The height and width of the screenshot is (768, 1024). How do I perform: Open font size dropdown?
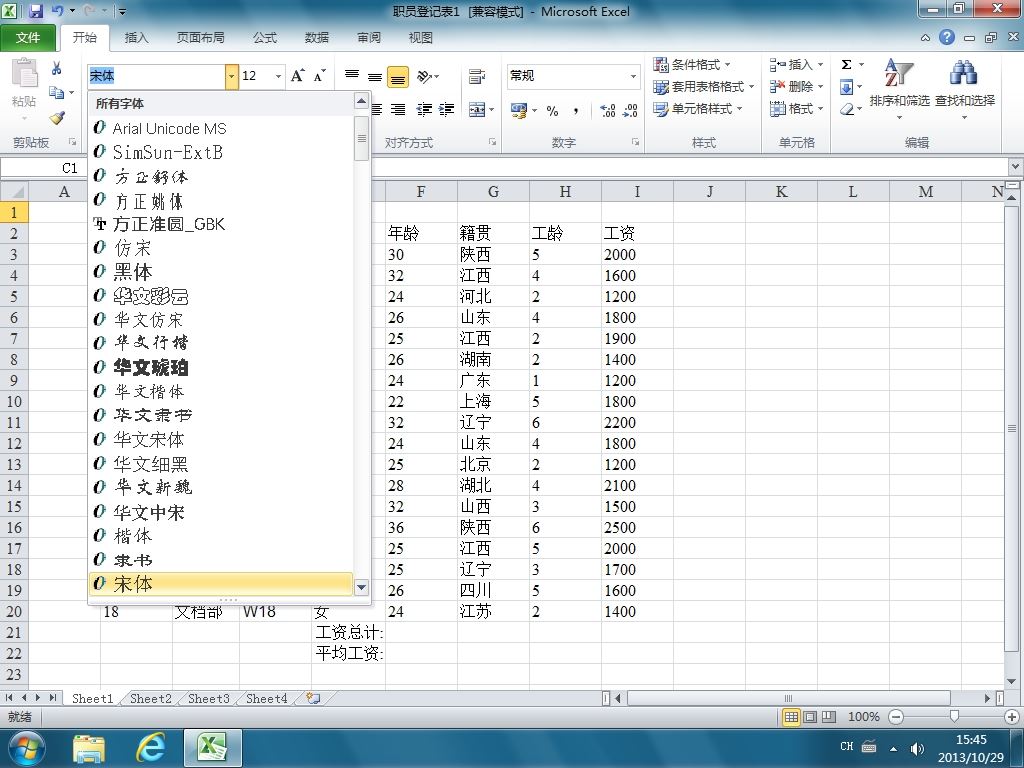point(279,76)
